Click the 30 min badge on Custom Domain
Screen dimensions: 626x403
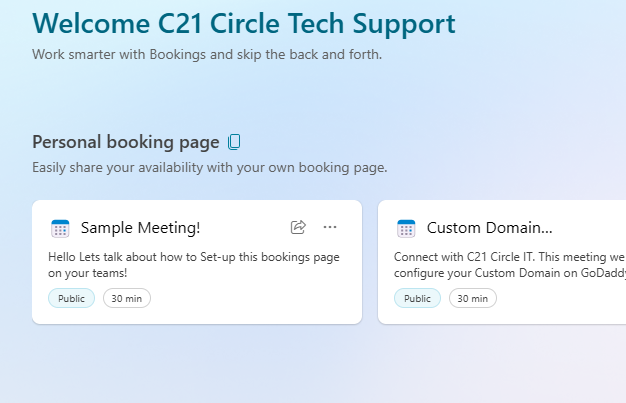coord(472,298)
